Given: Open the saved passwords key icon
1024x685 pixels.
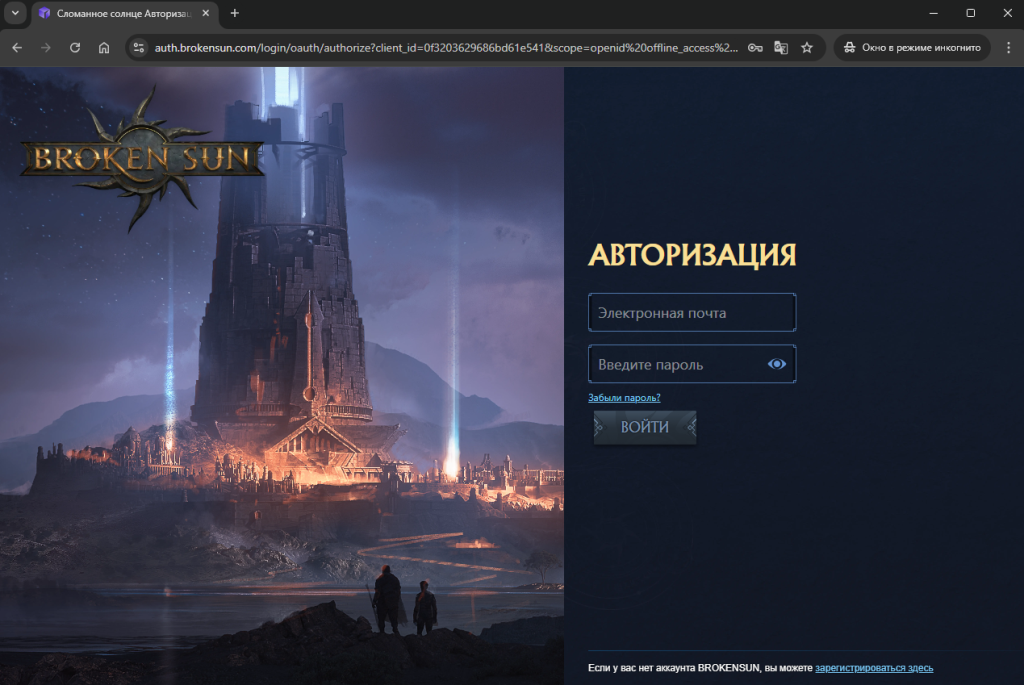Looking at the screenshot, I should pos(755,48).
